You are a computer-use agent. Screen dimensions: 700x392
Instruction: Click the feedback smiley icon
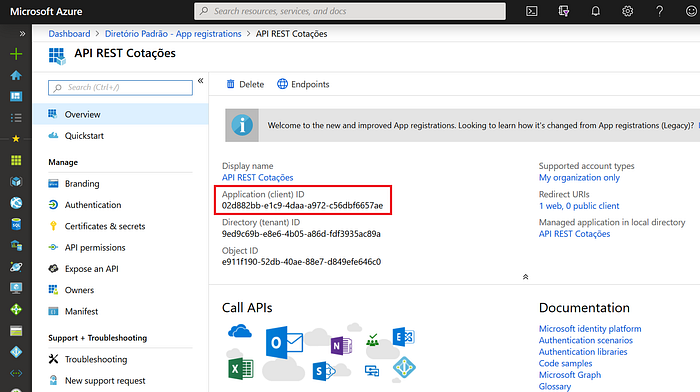[691, 11]
